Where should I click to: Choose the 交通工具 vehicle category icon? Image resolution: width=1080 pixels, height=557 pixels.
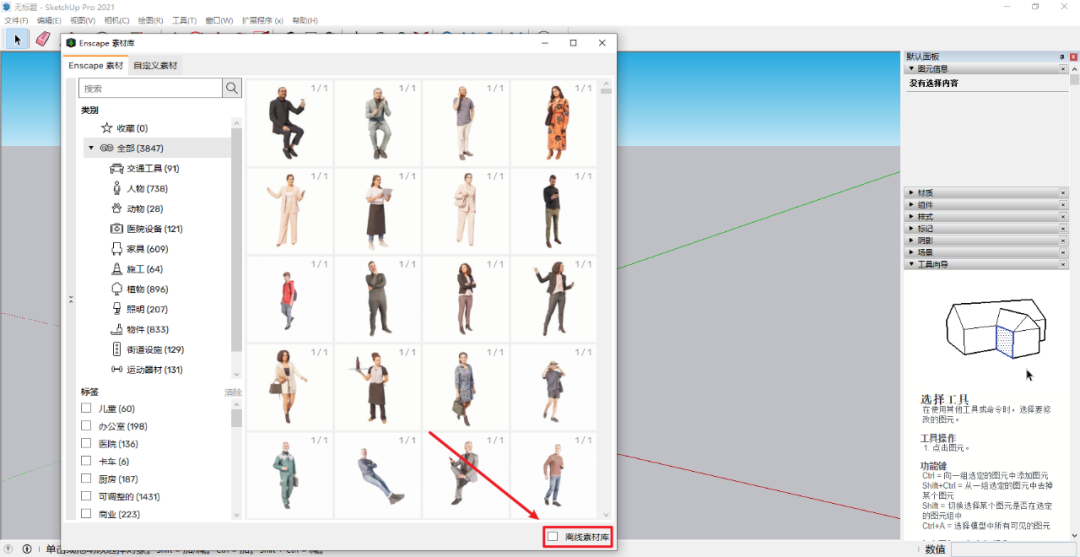click(x=116, y=169)
